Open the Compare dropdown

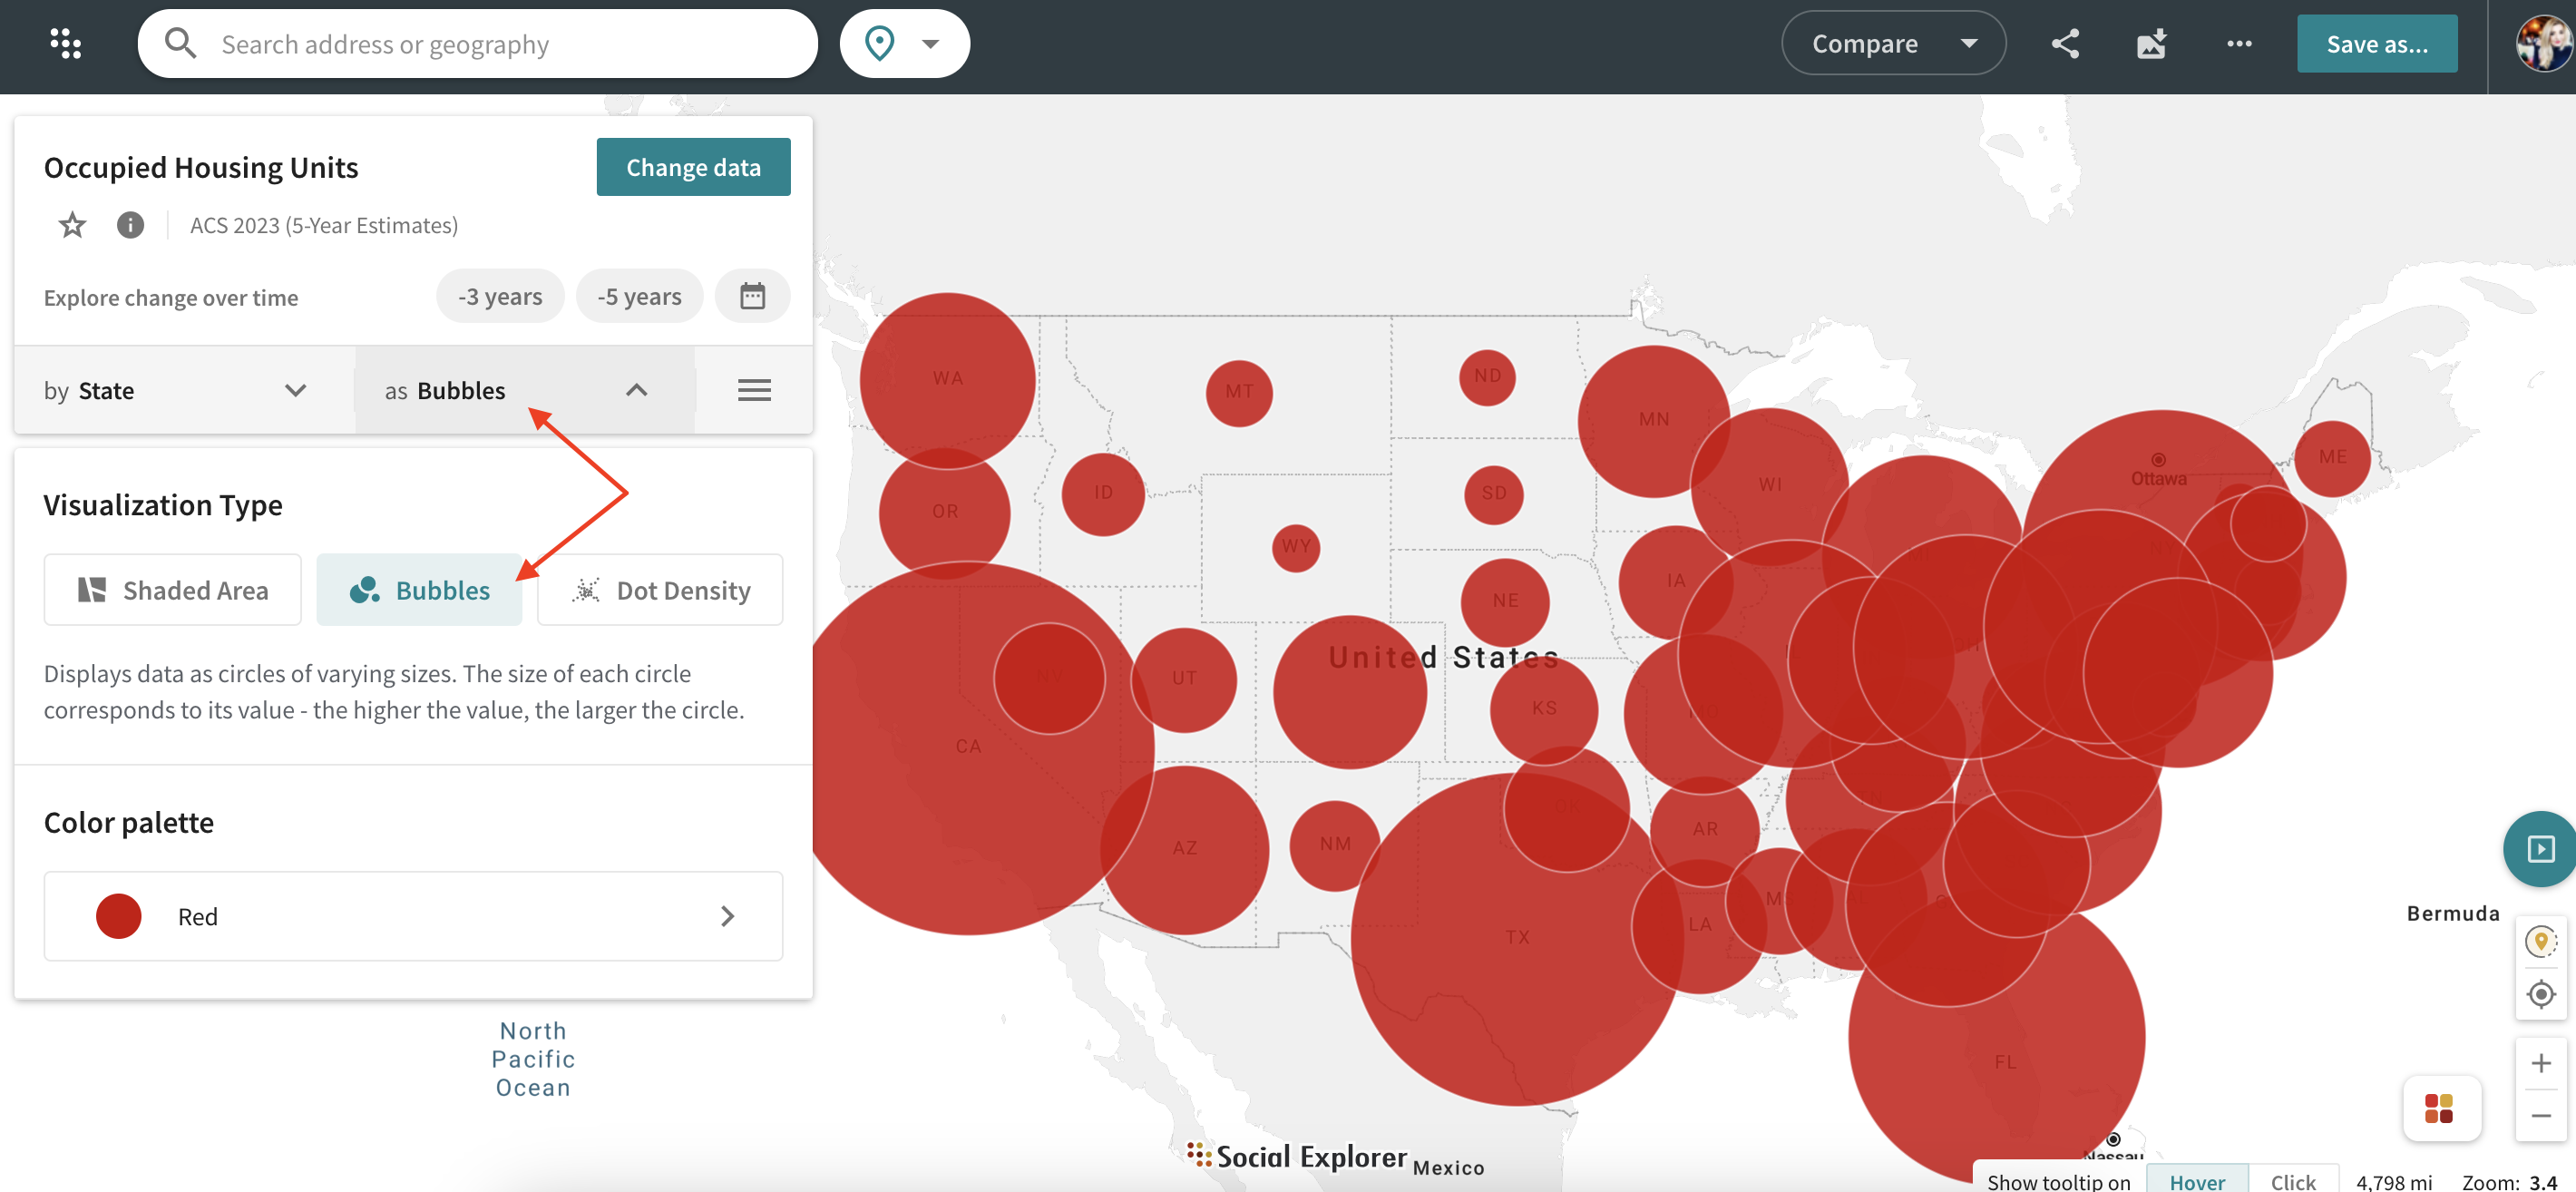pyautogui.click(x=1893, y=43)
